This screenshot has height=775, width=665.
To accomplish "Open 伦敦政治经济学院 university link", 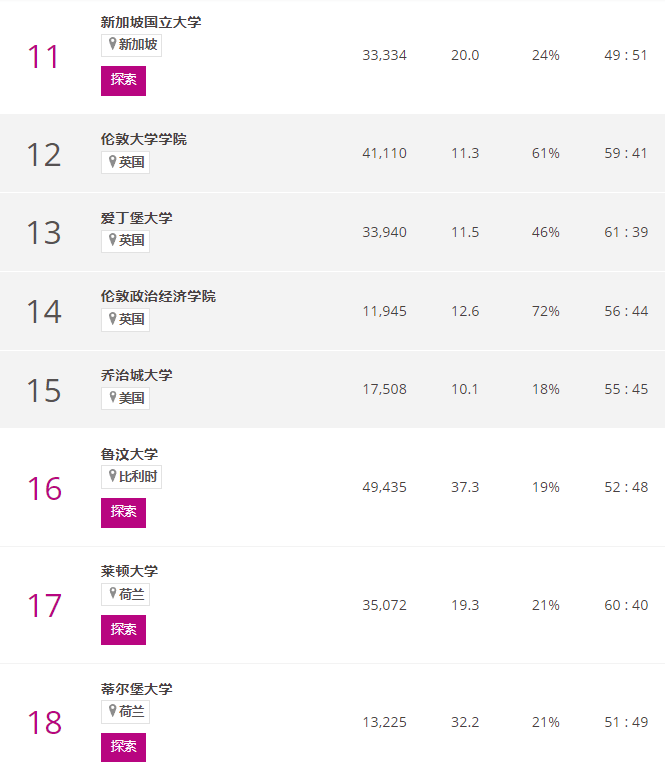I will point(158,296).
